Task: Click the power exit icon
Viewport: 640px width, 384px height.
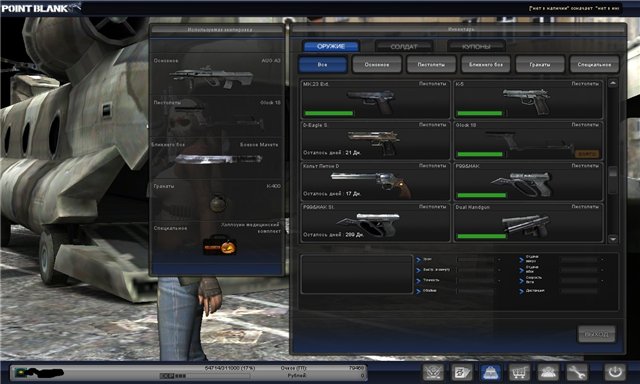Action: click(x=615, y=372)
